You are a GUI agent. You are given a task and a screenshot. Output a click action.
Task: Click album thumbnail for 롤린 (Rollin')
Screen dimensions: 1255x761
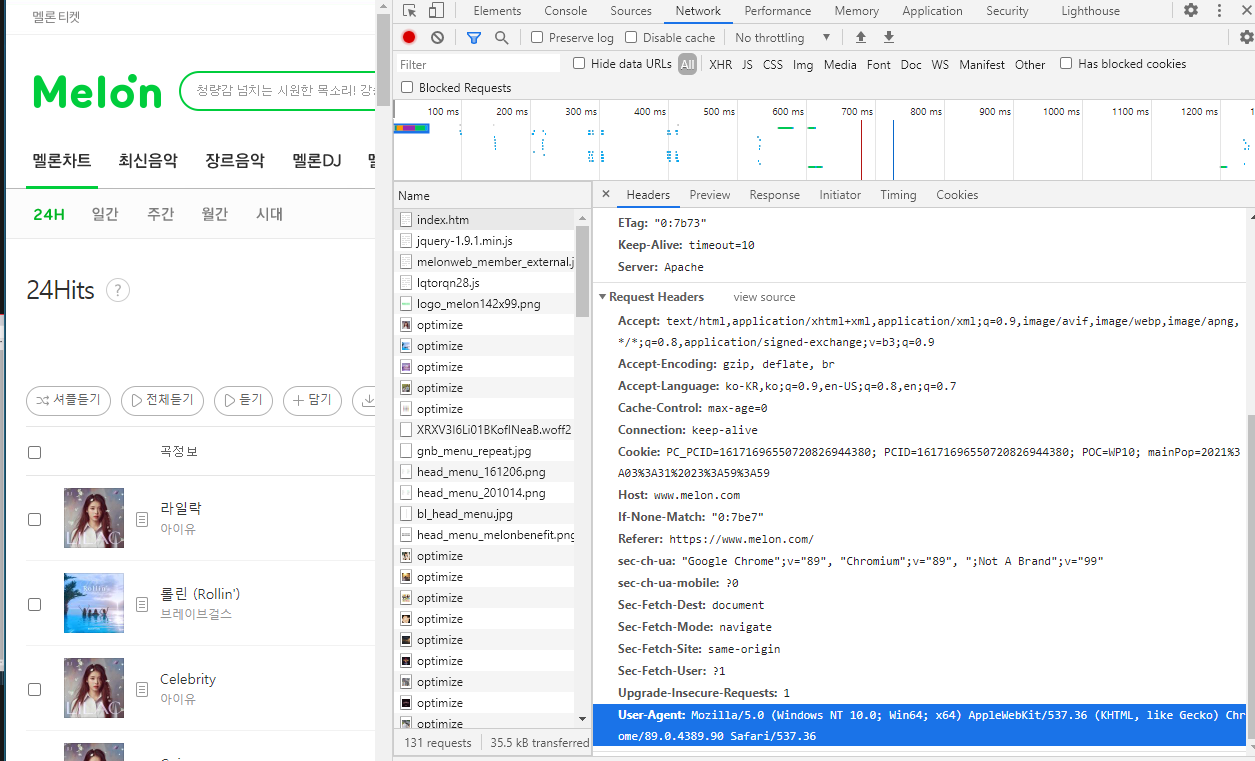coord(94,603)
